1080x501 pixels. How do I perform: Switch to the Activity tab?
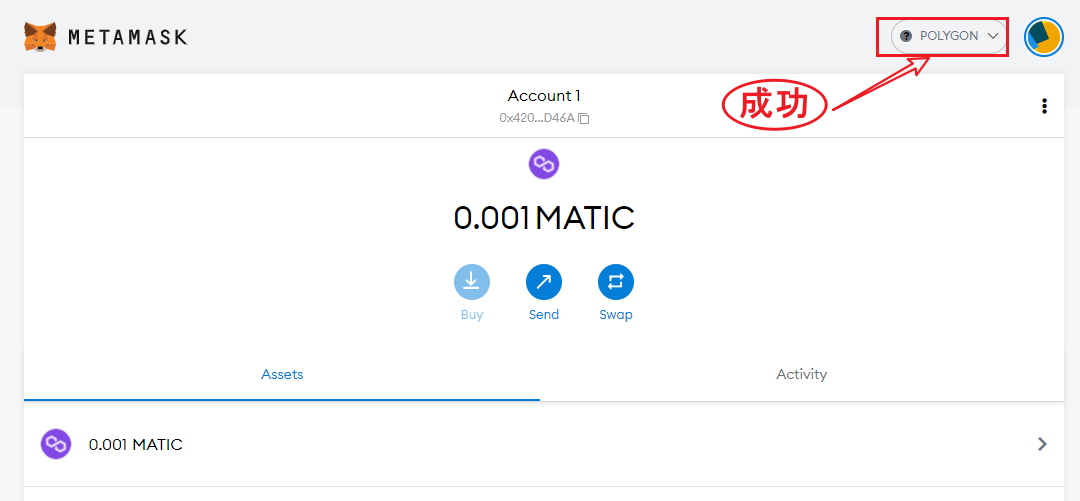[x=801, y=374]
